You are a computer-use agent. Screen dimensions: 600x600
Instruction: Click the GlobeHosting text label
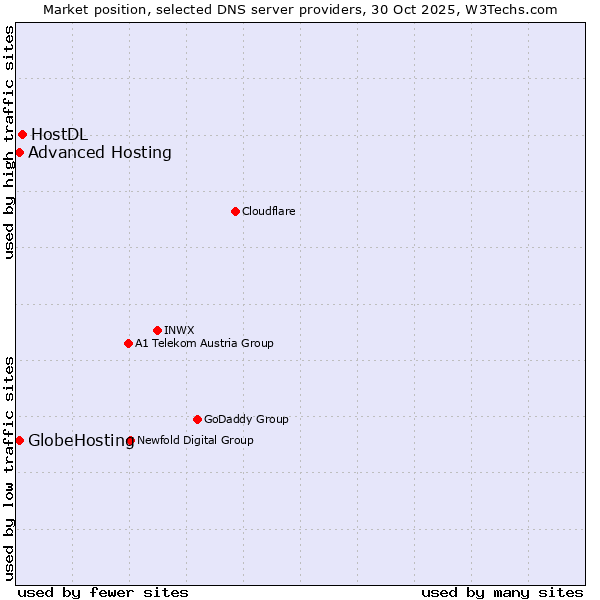[x=80, y=440]
